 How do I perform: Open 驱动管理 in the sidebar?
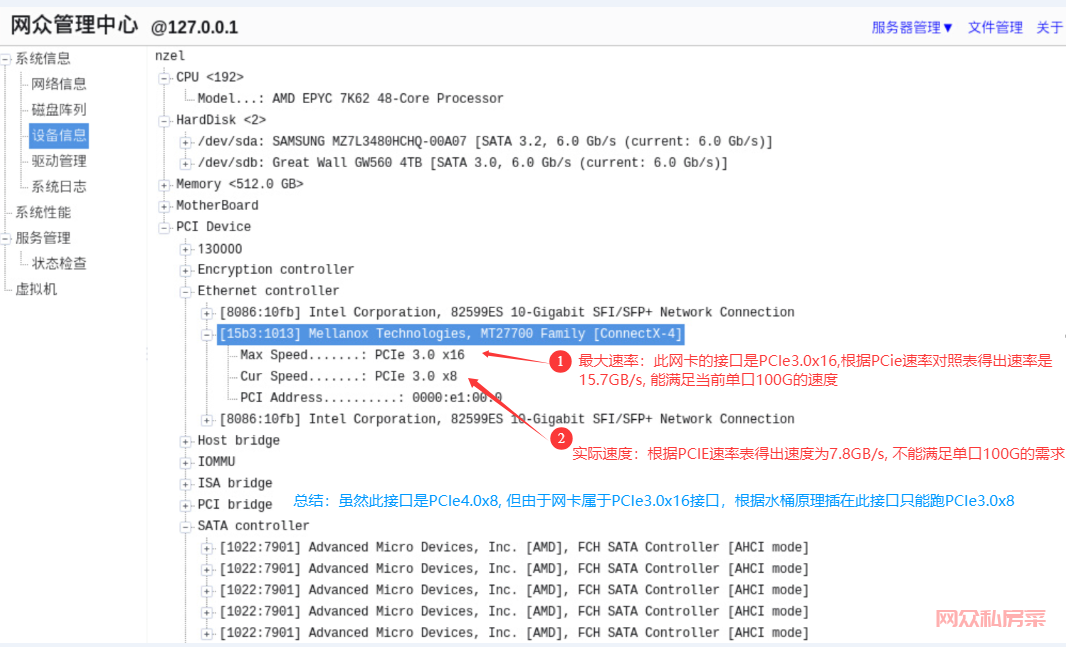pos(59,161)
